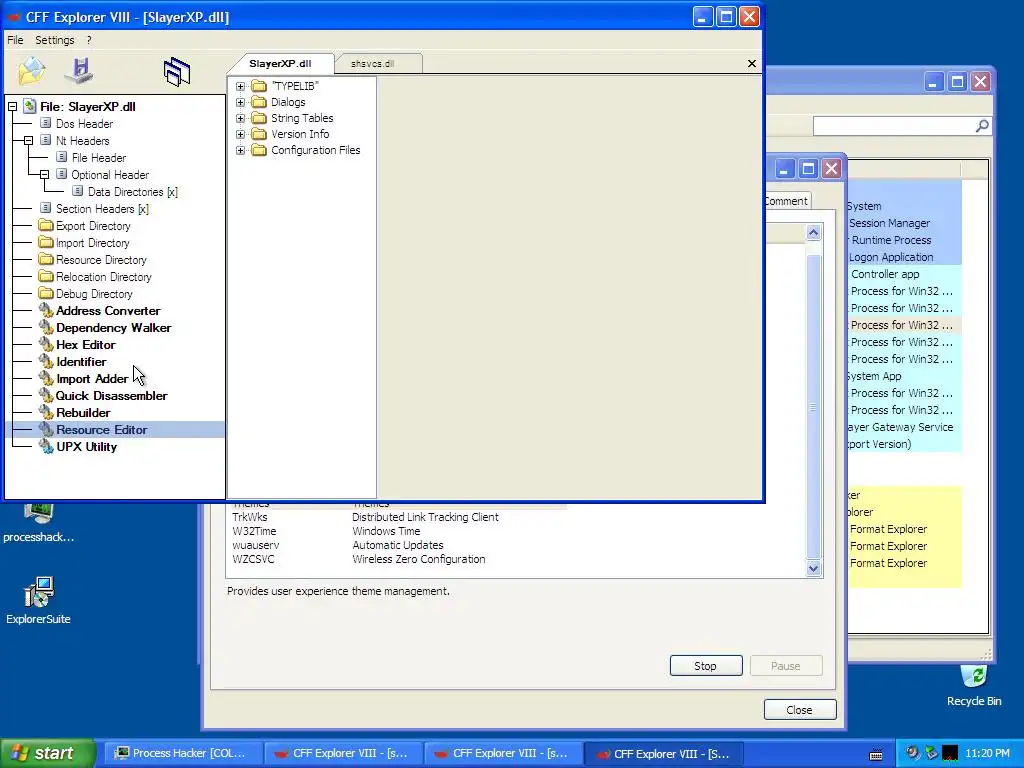Click the Process Hacker search field

pyautogui.click(x=893, y=125)
